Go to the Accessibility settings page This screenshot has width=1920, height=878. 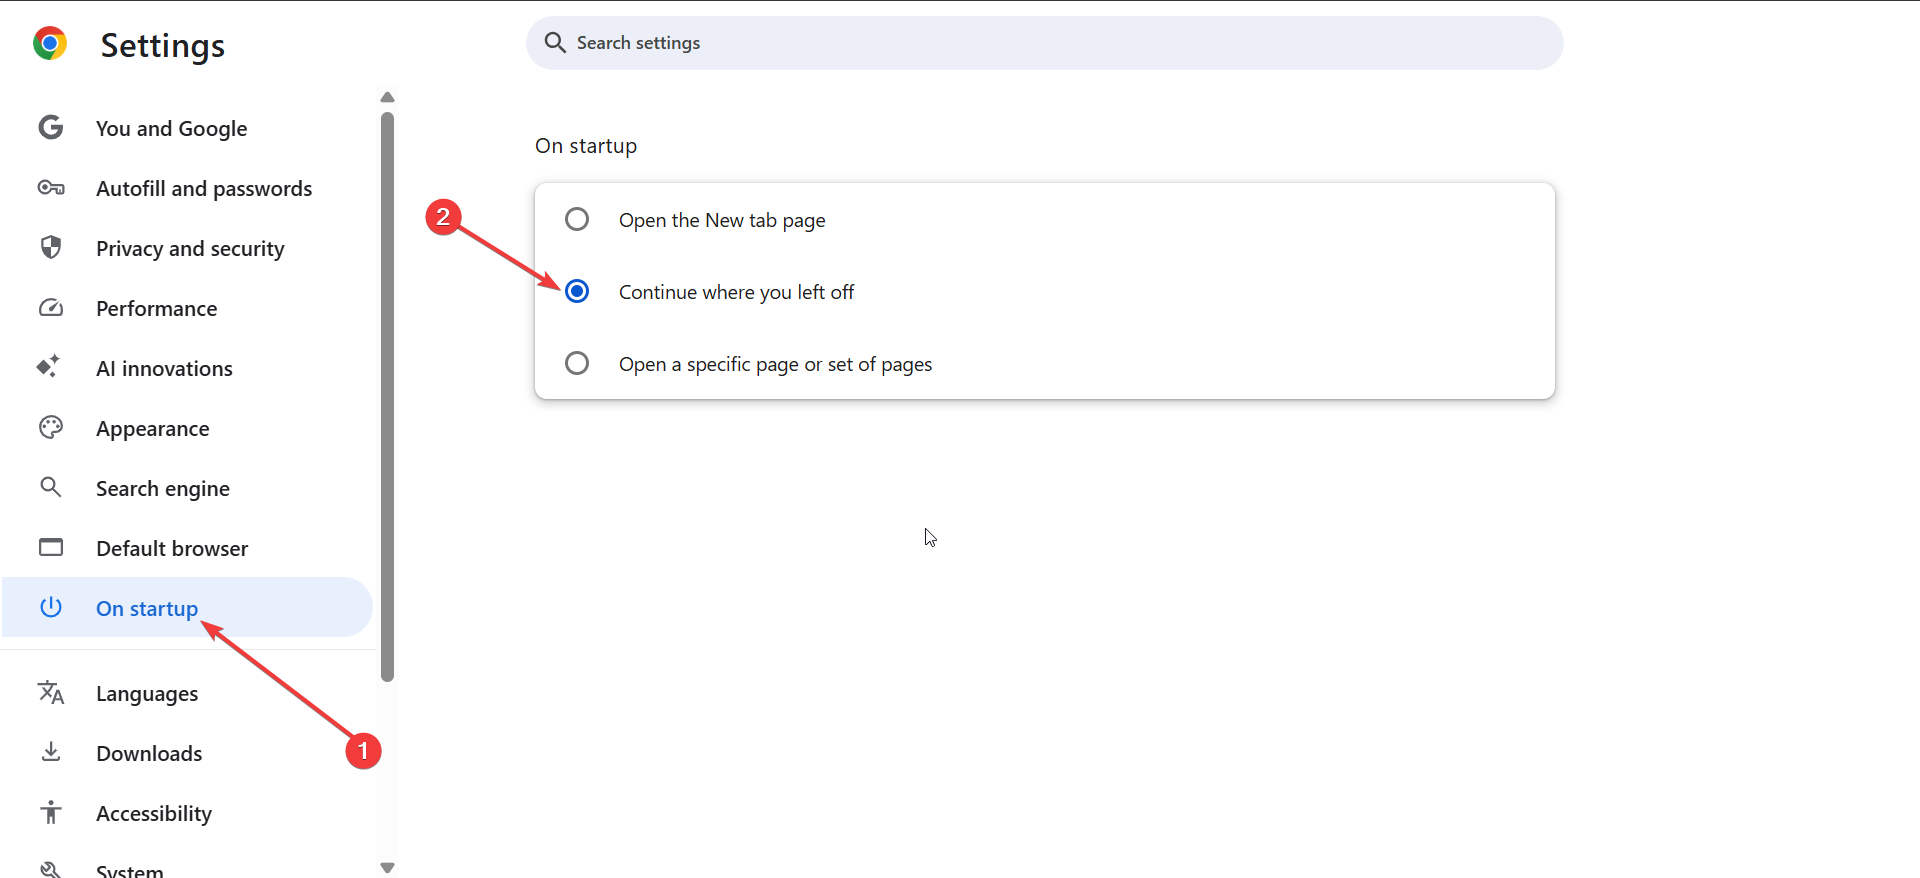click(x=154, y=814)
